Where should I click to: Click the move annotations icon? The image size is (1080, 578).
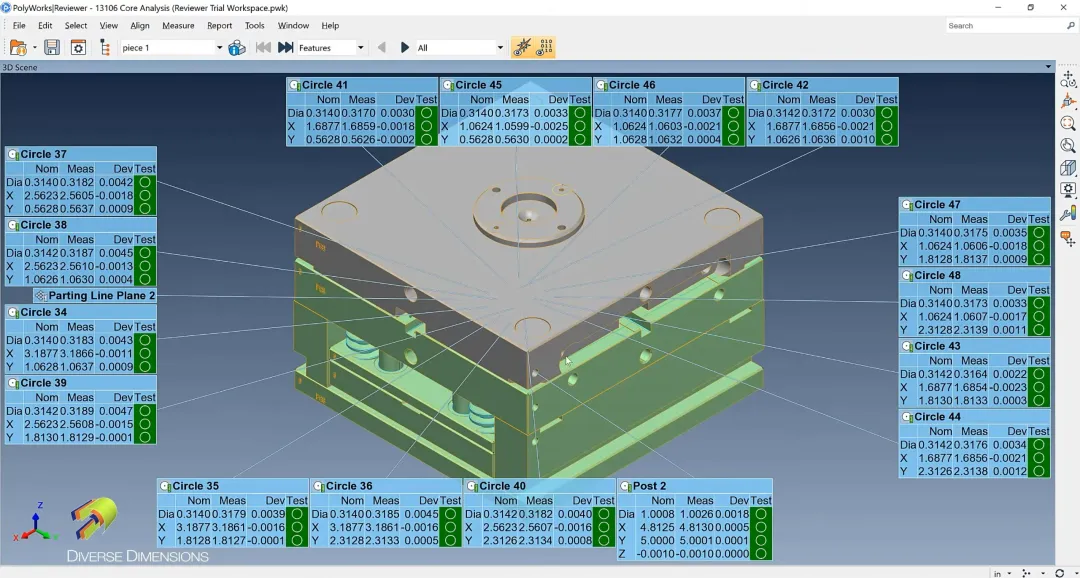pyautogui.click(x=1068, y=238)
